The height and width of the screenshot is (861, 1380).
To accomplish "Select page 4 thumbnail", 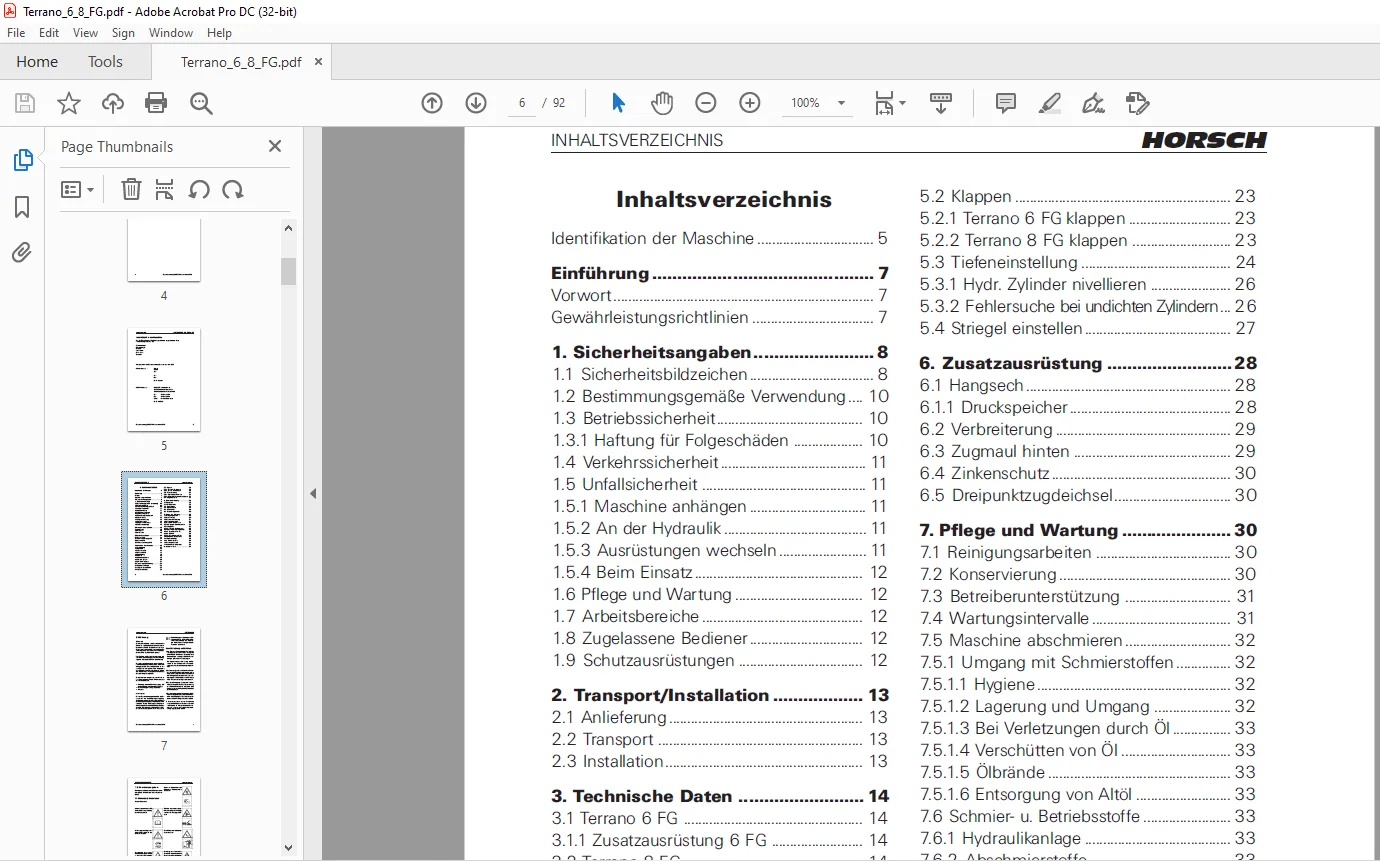I will (164, 250).
